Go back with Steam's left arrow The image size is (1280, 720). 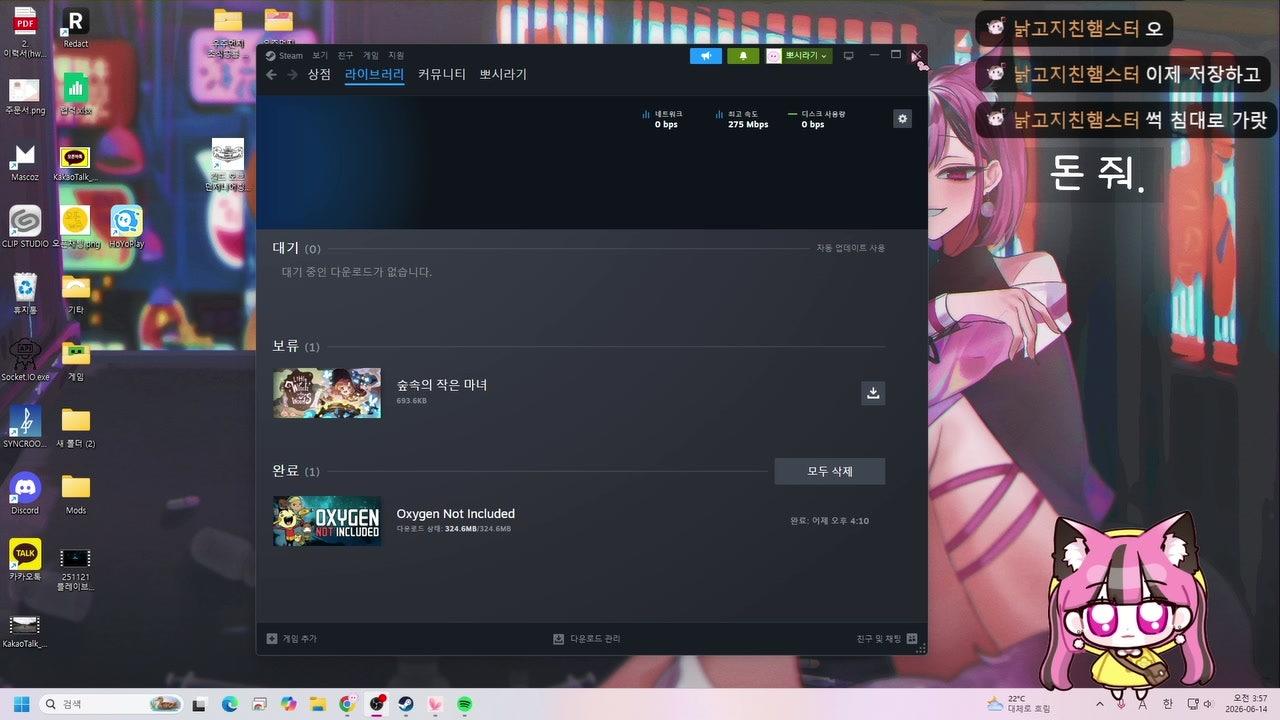[x=271, y=75]
